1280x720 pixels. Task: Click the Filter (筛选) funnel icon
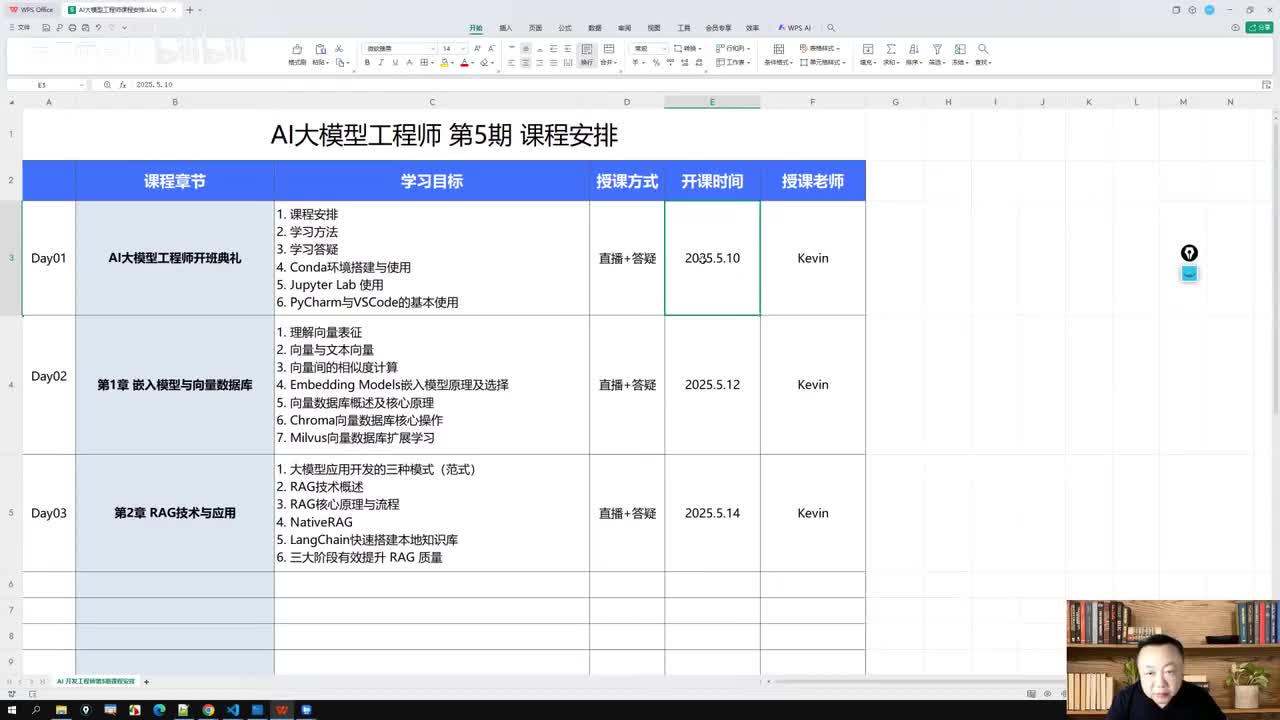[937, 49]
